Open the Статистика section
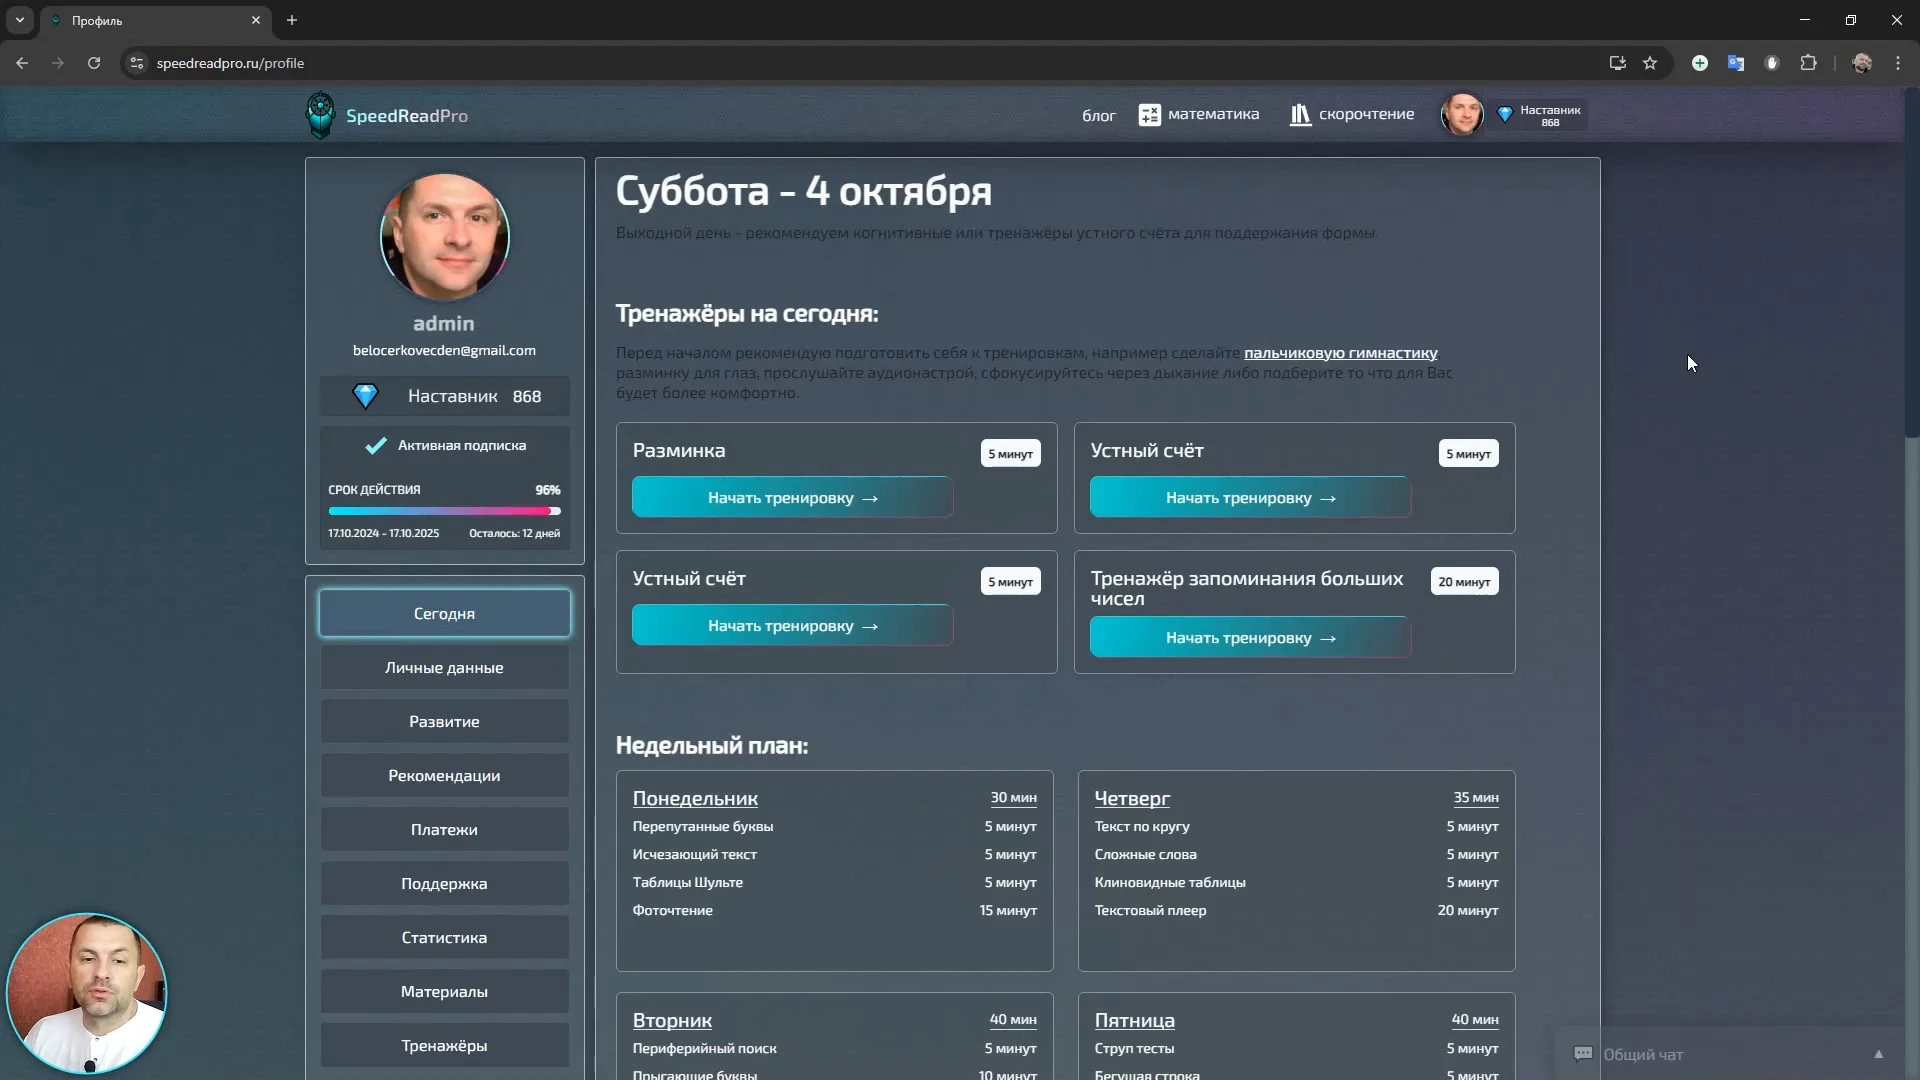Screen dimensions: 1920x1080 pos(445,937)
